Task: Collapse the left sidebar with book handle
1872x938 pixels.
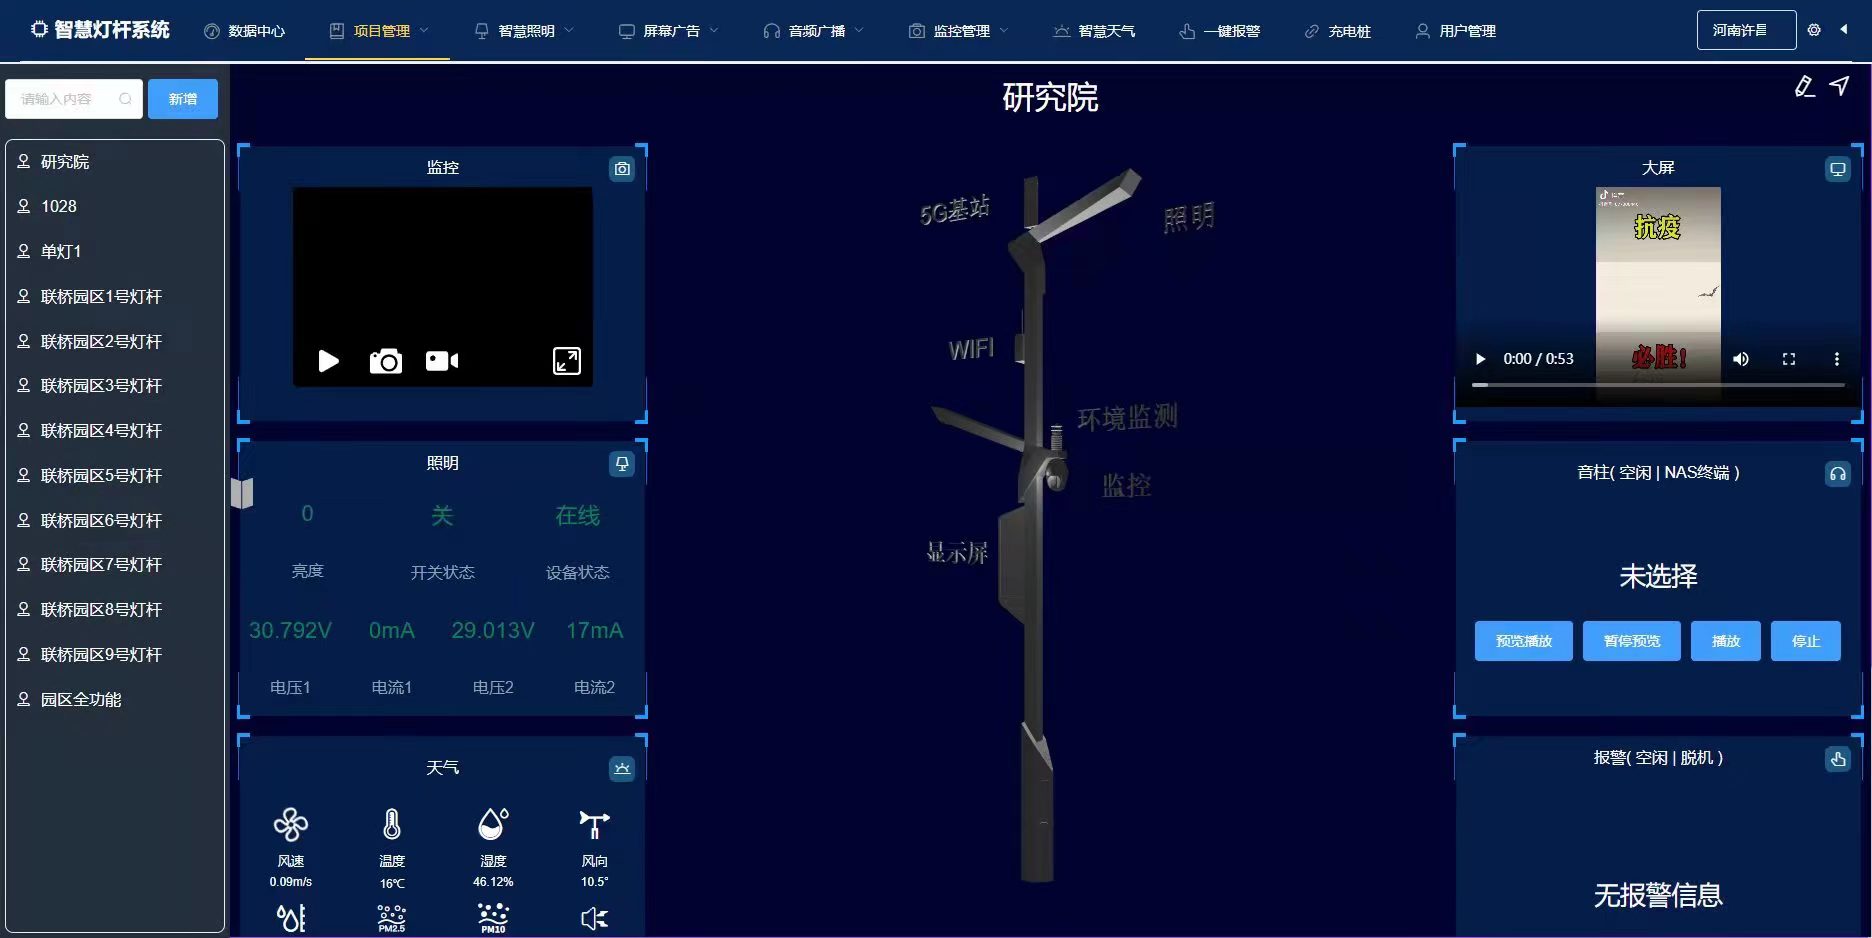Action: click(242, 492)
